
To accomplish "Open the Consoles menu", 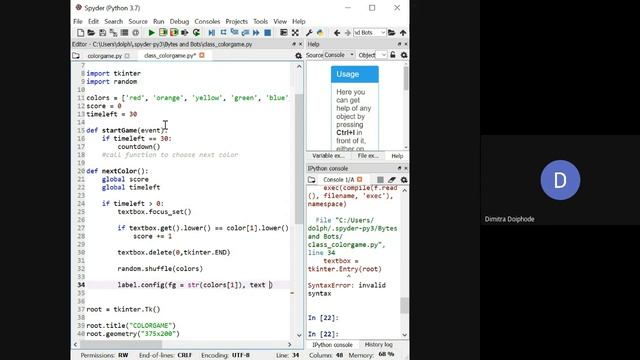I will [x=207, y=21].
